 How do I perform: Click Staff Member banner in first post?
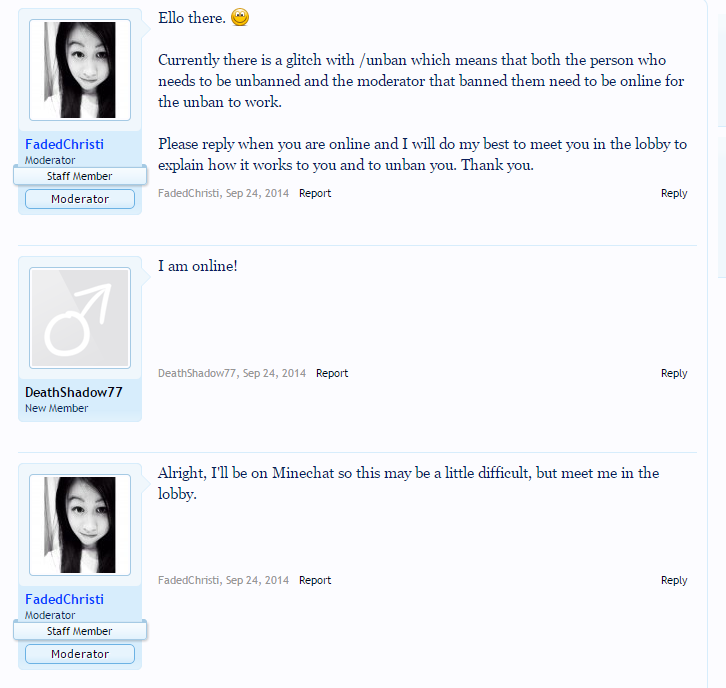tap(80, 176)
